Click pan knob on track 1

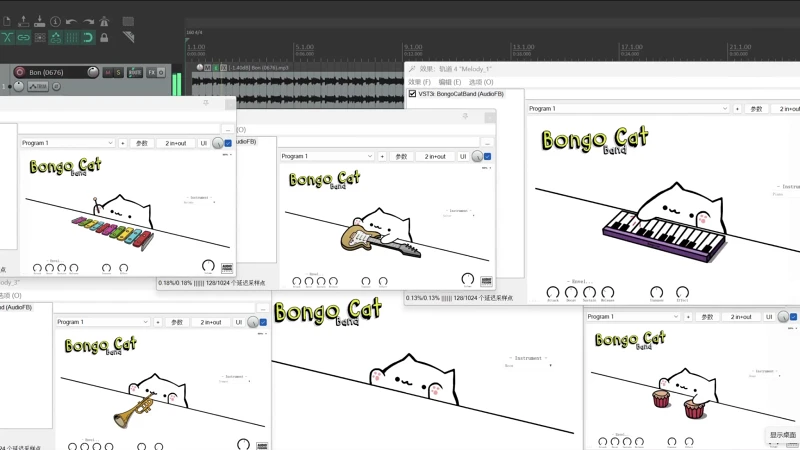[x=18, y=87]
